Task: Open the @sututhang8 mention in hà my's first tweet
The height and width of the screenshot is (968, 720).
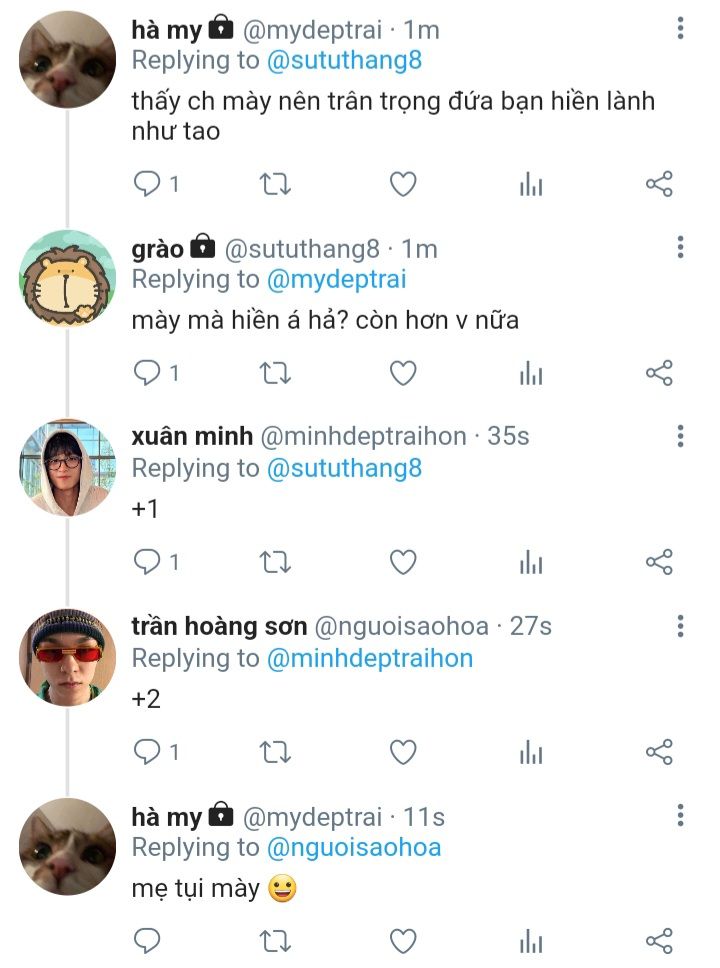Action: (x=344, y=60)
